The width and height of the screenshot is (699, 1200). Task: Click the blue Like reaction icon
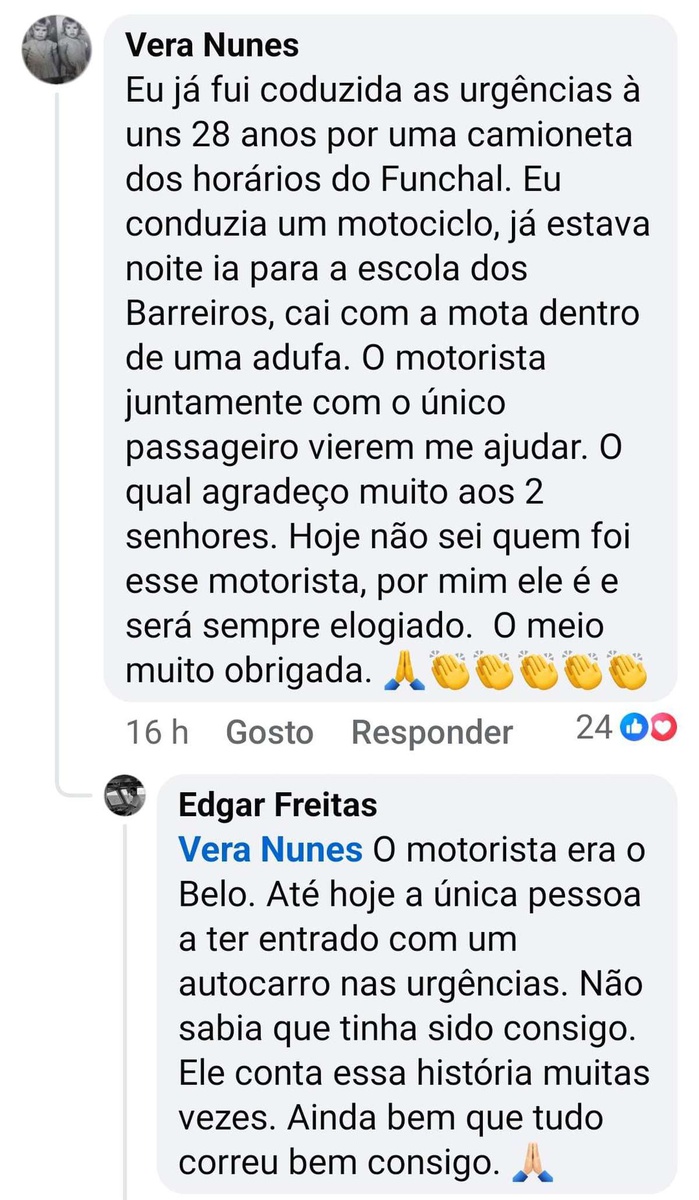coord(634,728)
